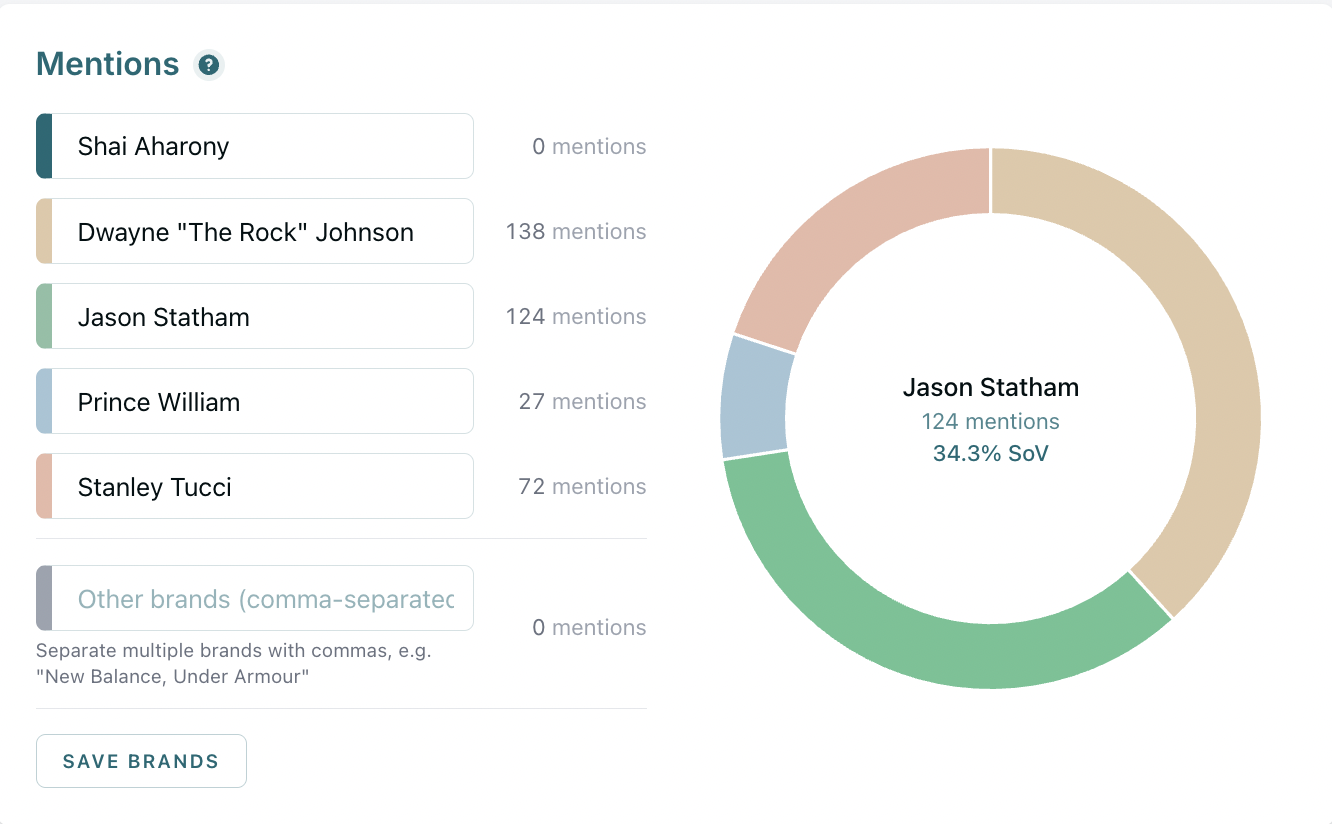Choose the pink swatch beside Stanley Tucci
The width and height of the screenshot is (1332, 824).
[44, 486]
